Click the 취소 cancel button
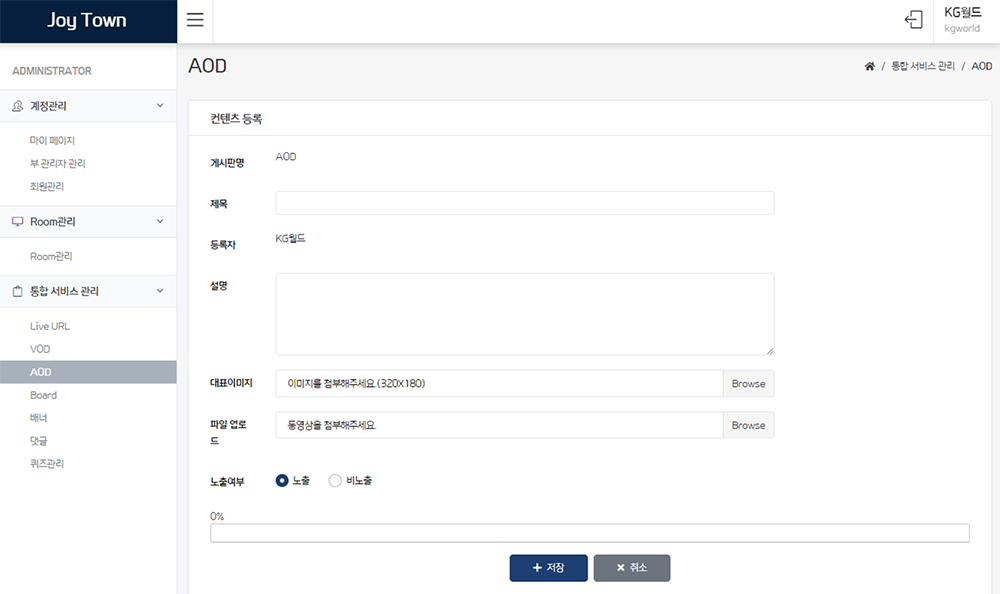The image size is (1000, 594). (631, 568)
